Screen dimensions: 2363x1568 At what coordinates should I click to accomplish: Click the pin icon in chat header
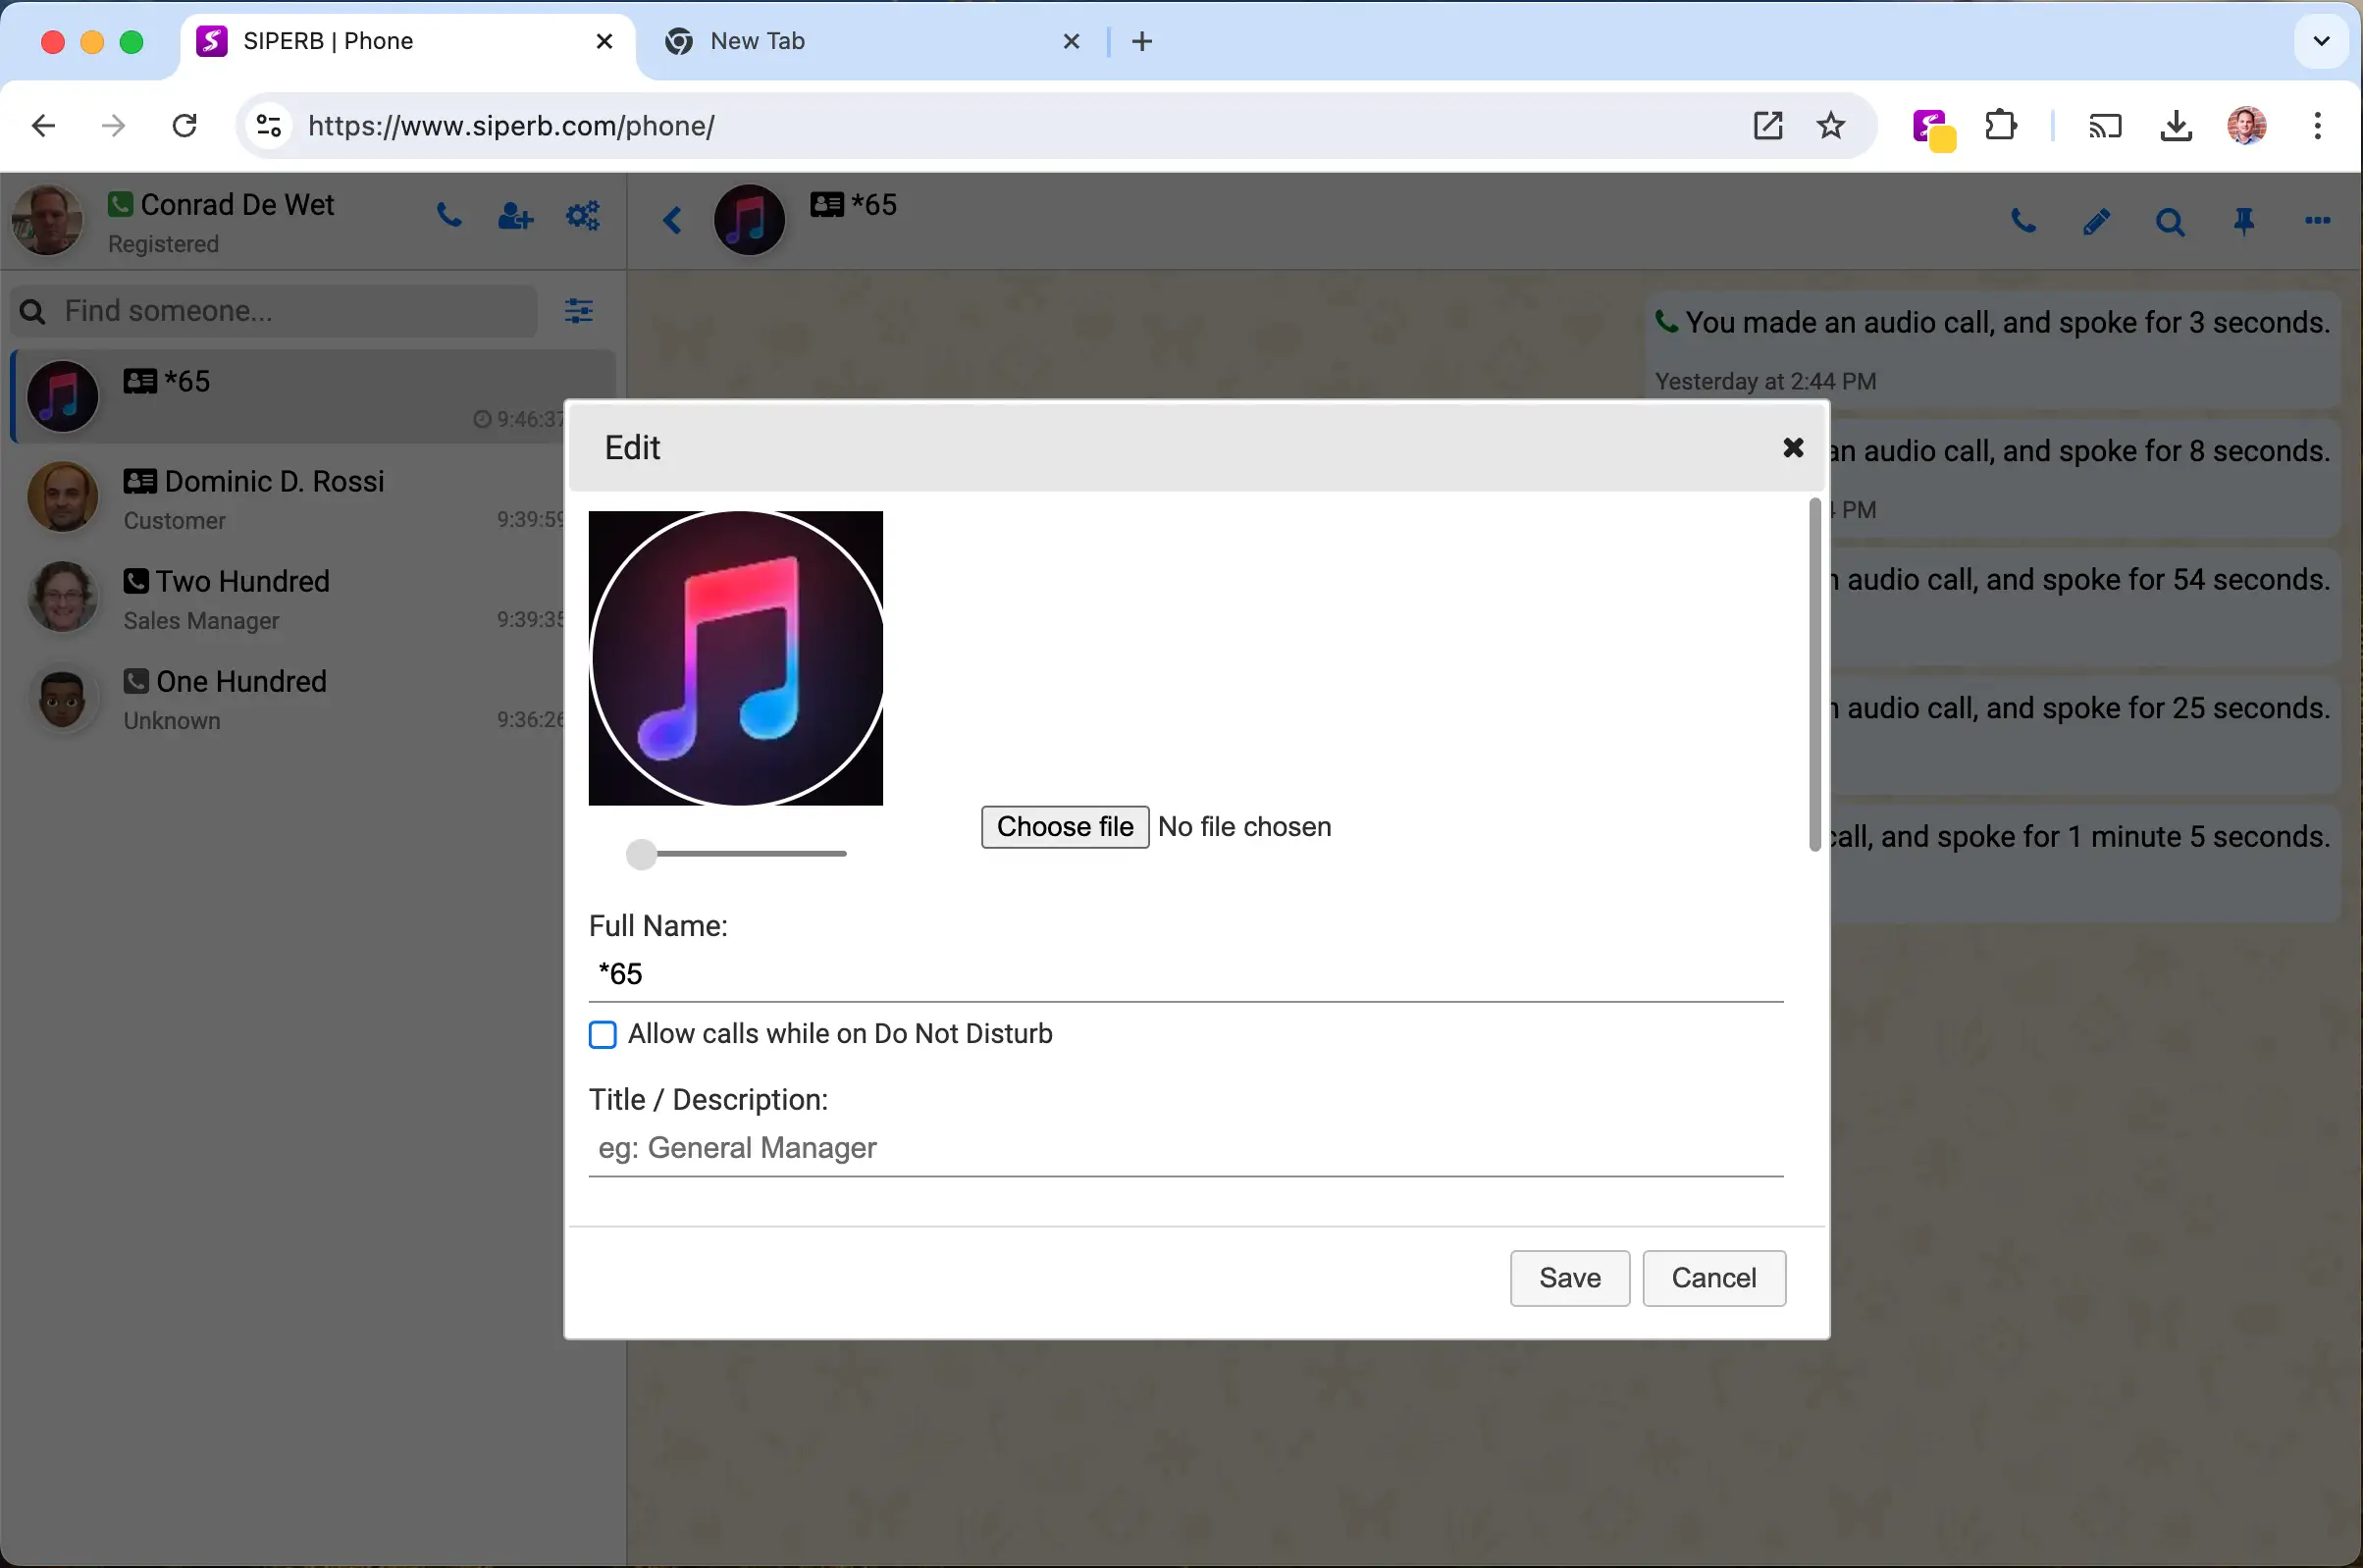pos(2244,221)
